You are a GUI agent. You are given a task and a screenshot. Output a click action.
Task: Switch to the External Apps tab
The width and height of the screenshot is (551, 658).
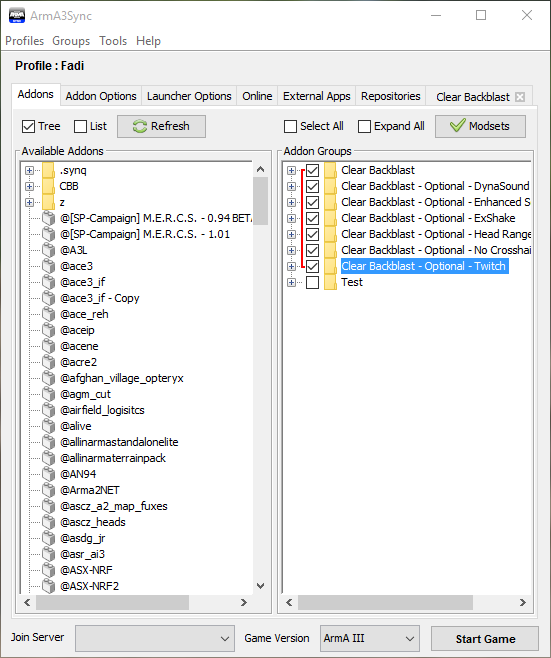coord(317,96)
